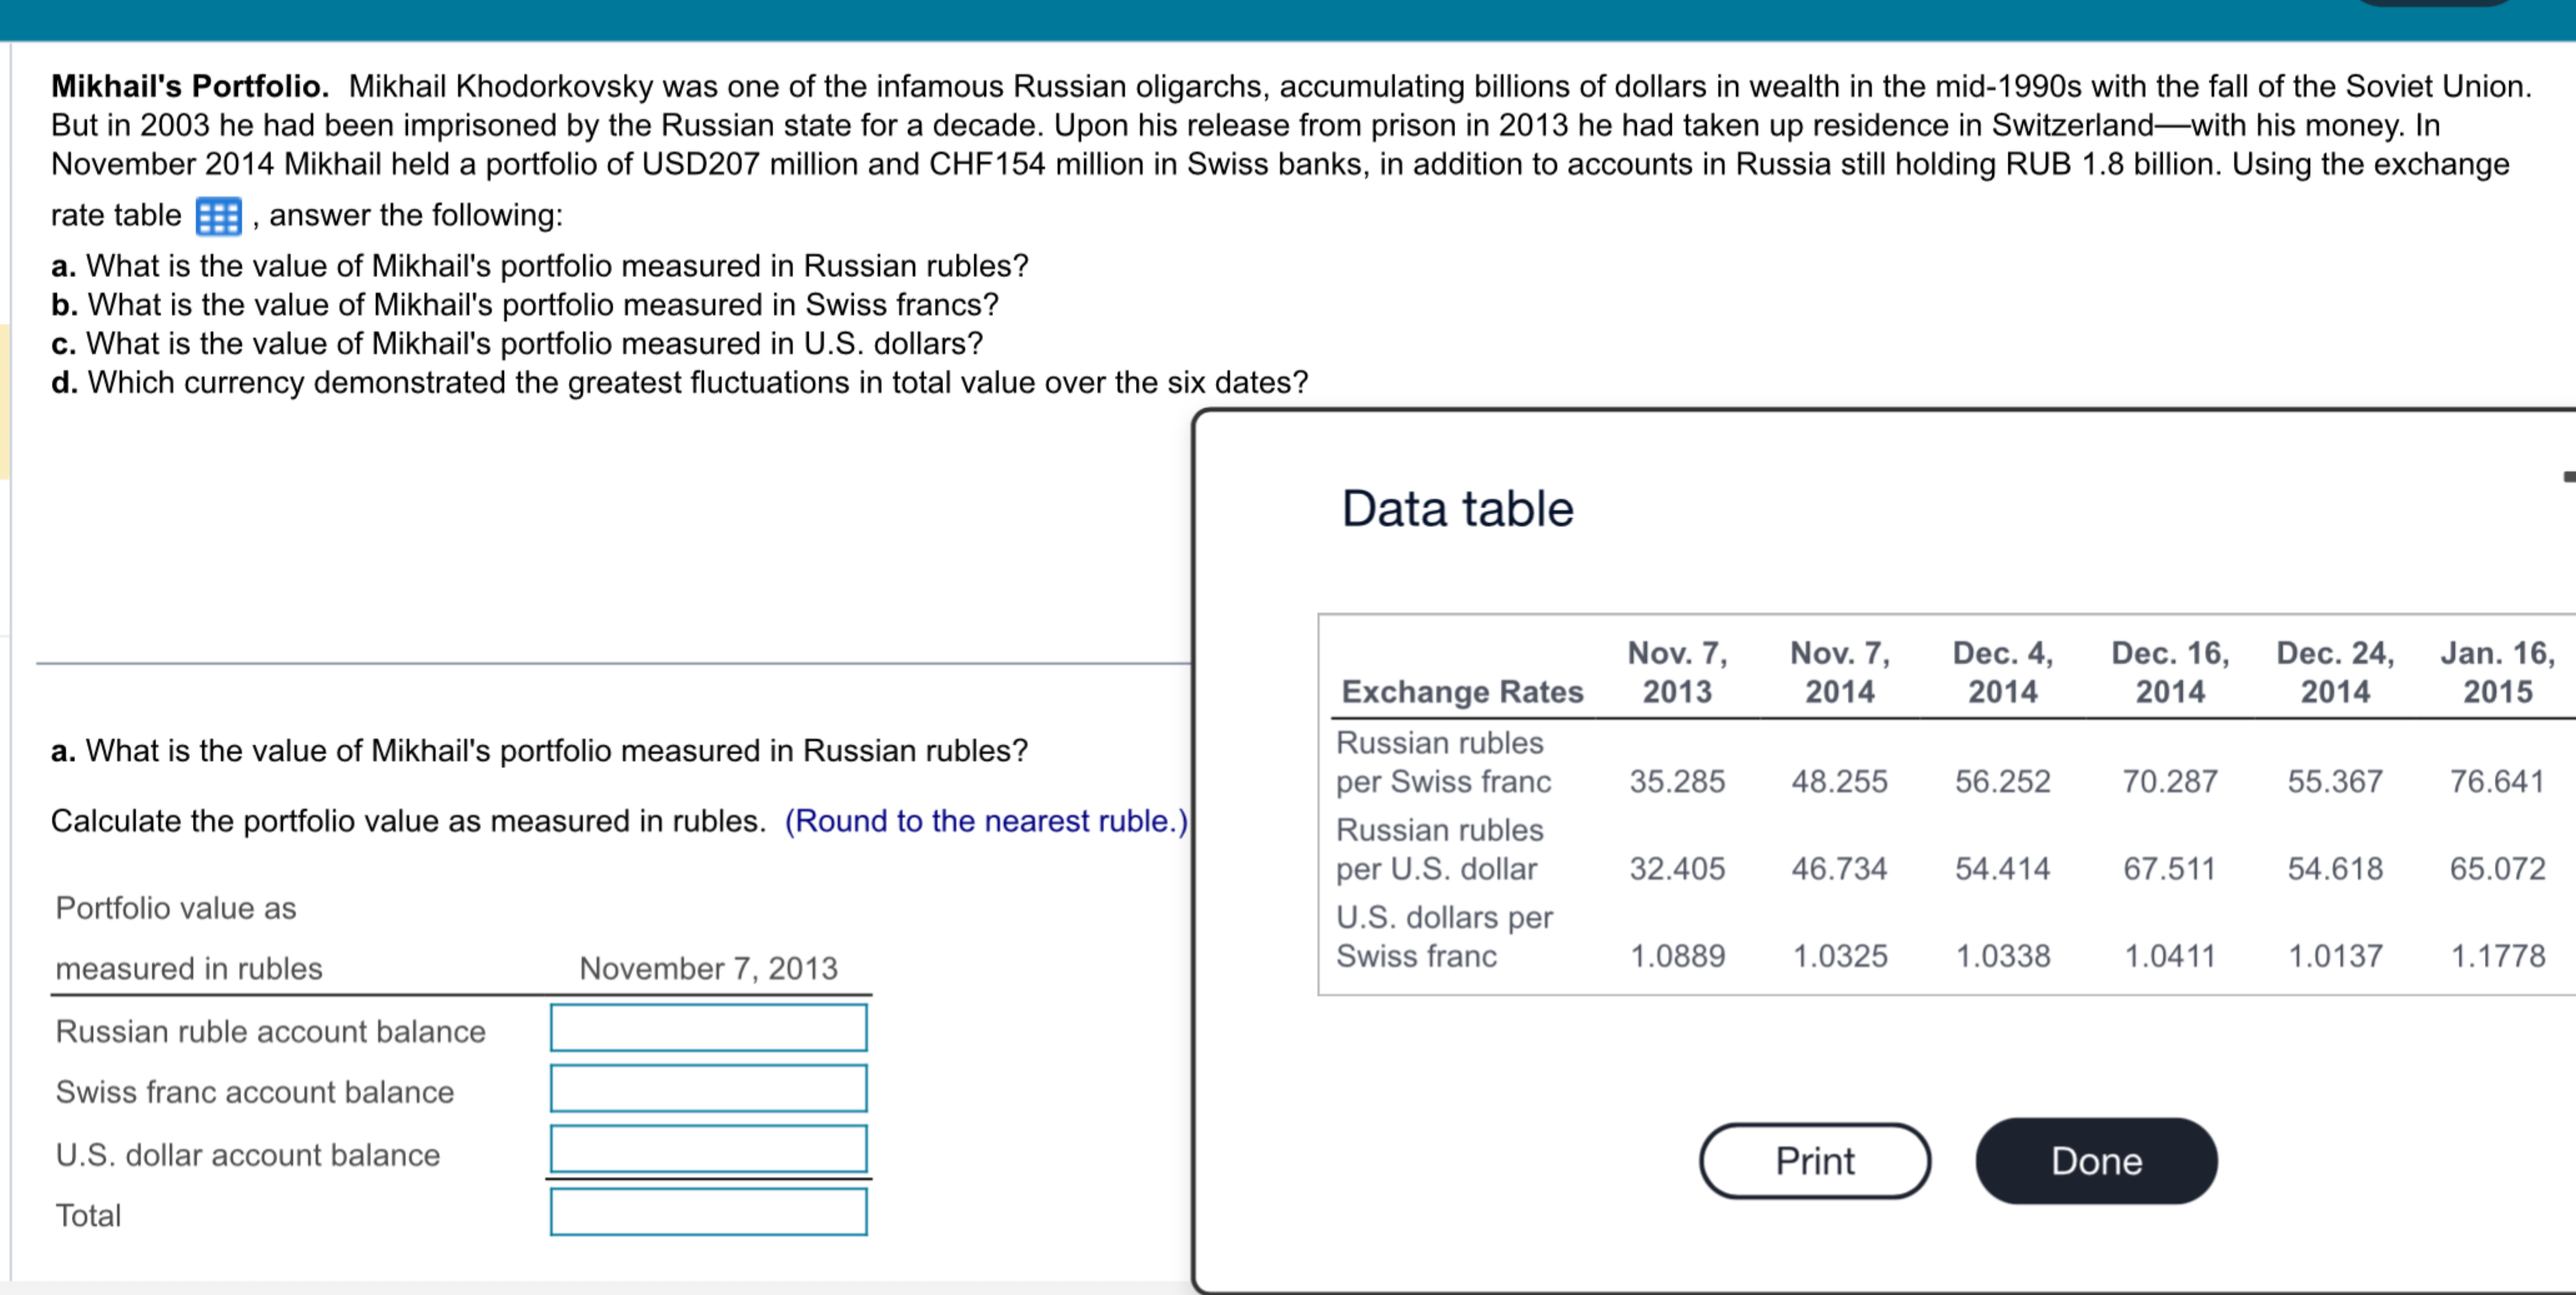The height and width of the screenshot is (1295, 2576).
Task: Click the Russian rubles per U.S. dollar row label
Action: 1440,850
